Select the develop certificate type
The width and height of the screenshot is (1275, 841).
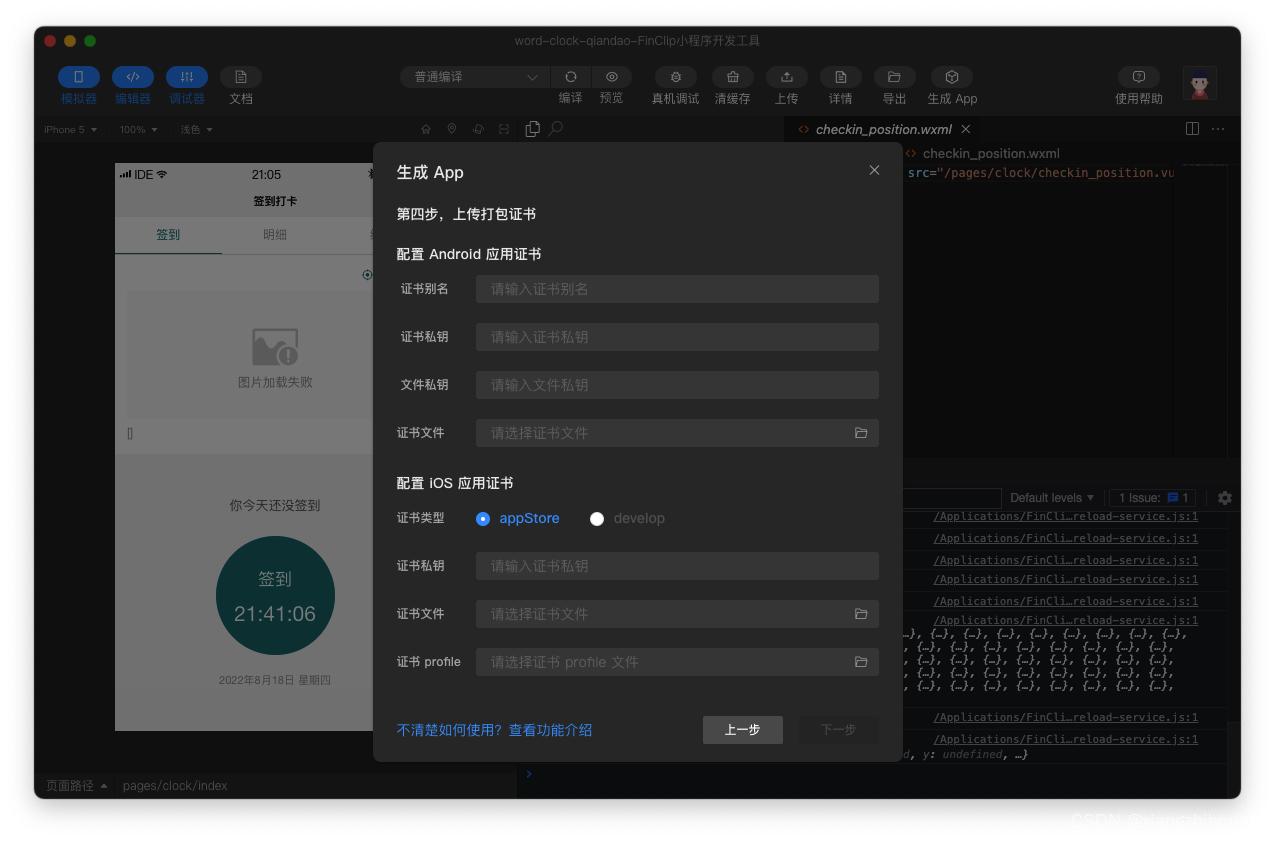pos(597,519)
